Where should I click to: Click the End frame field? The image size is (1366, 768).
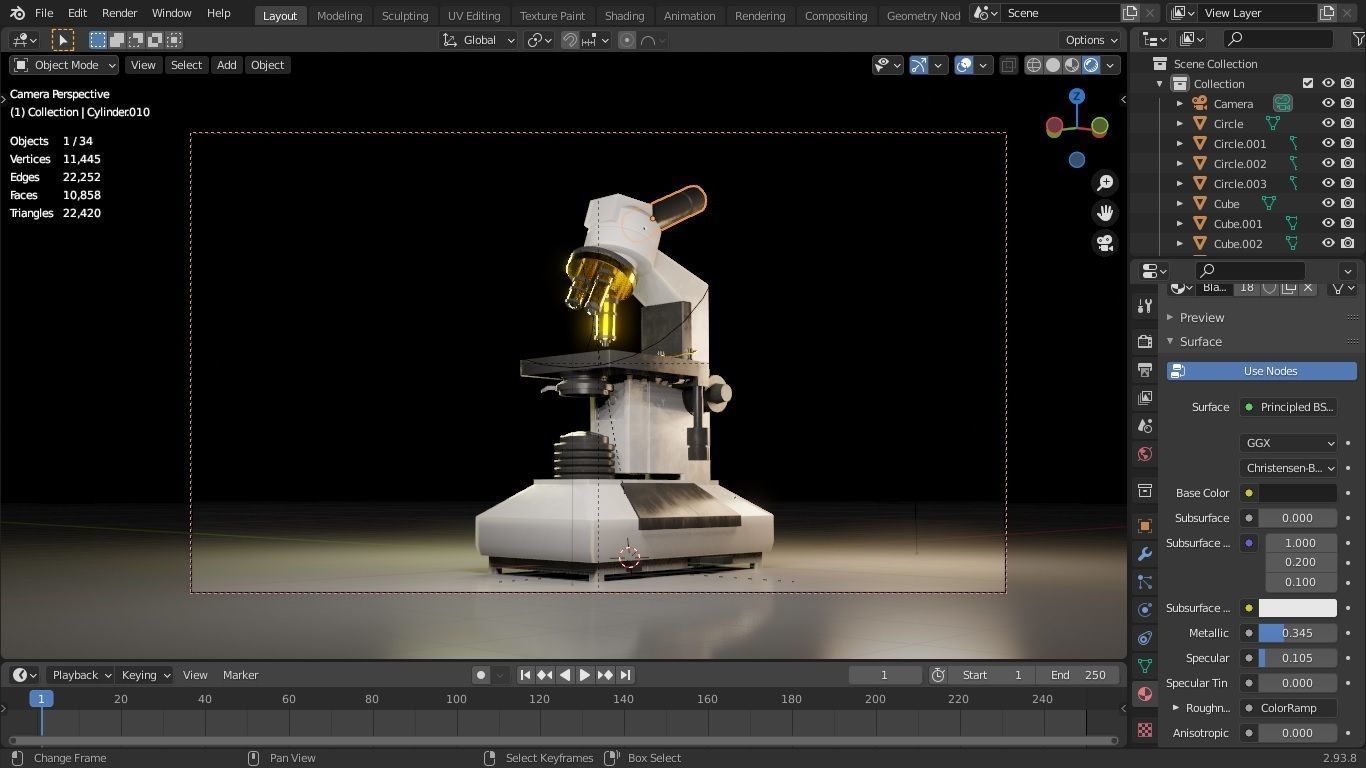1078,675
